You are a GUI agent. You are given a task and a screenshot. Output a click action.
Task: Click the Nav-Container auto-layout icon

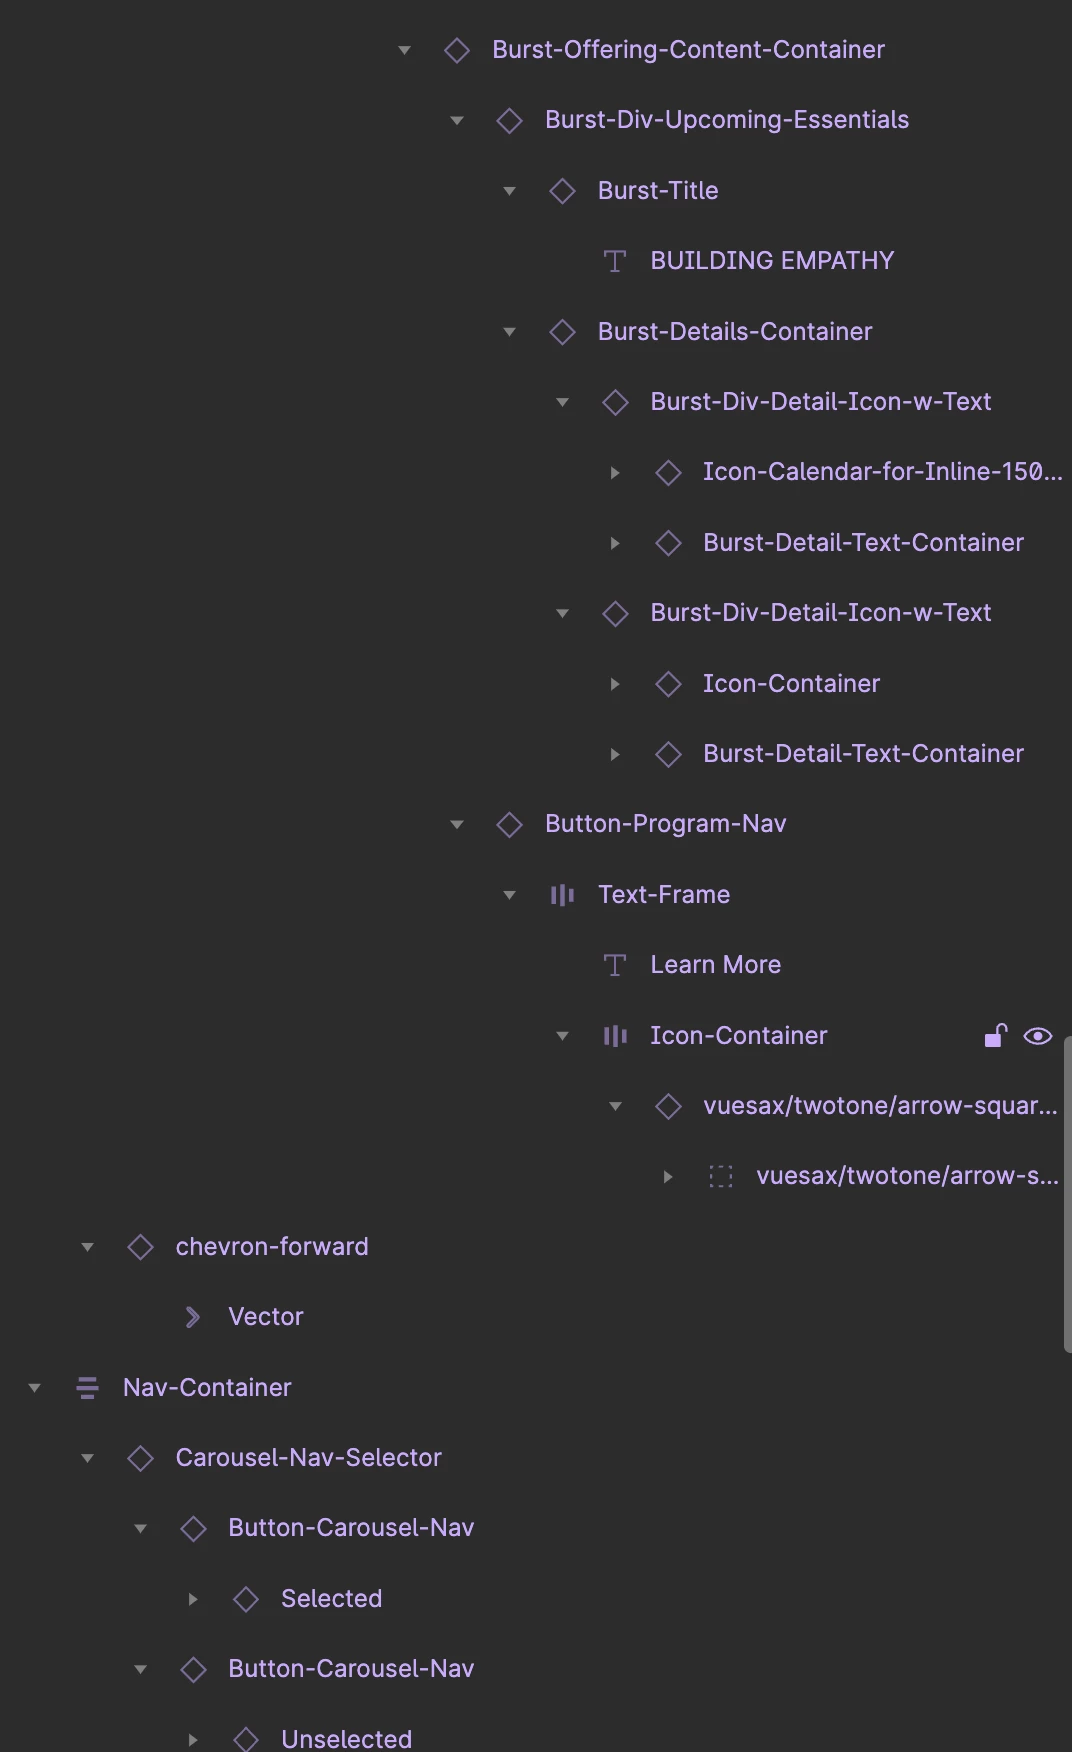pos(88,1388)
